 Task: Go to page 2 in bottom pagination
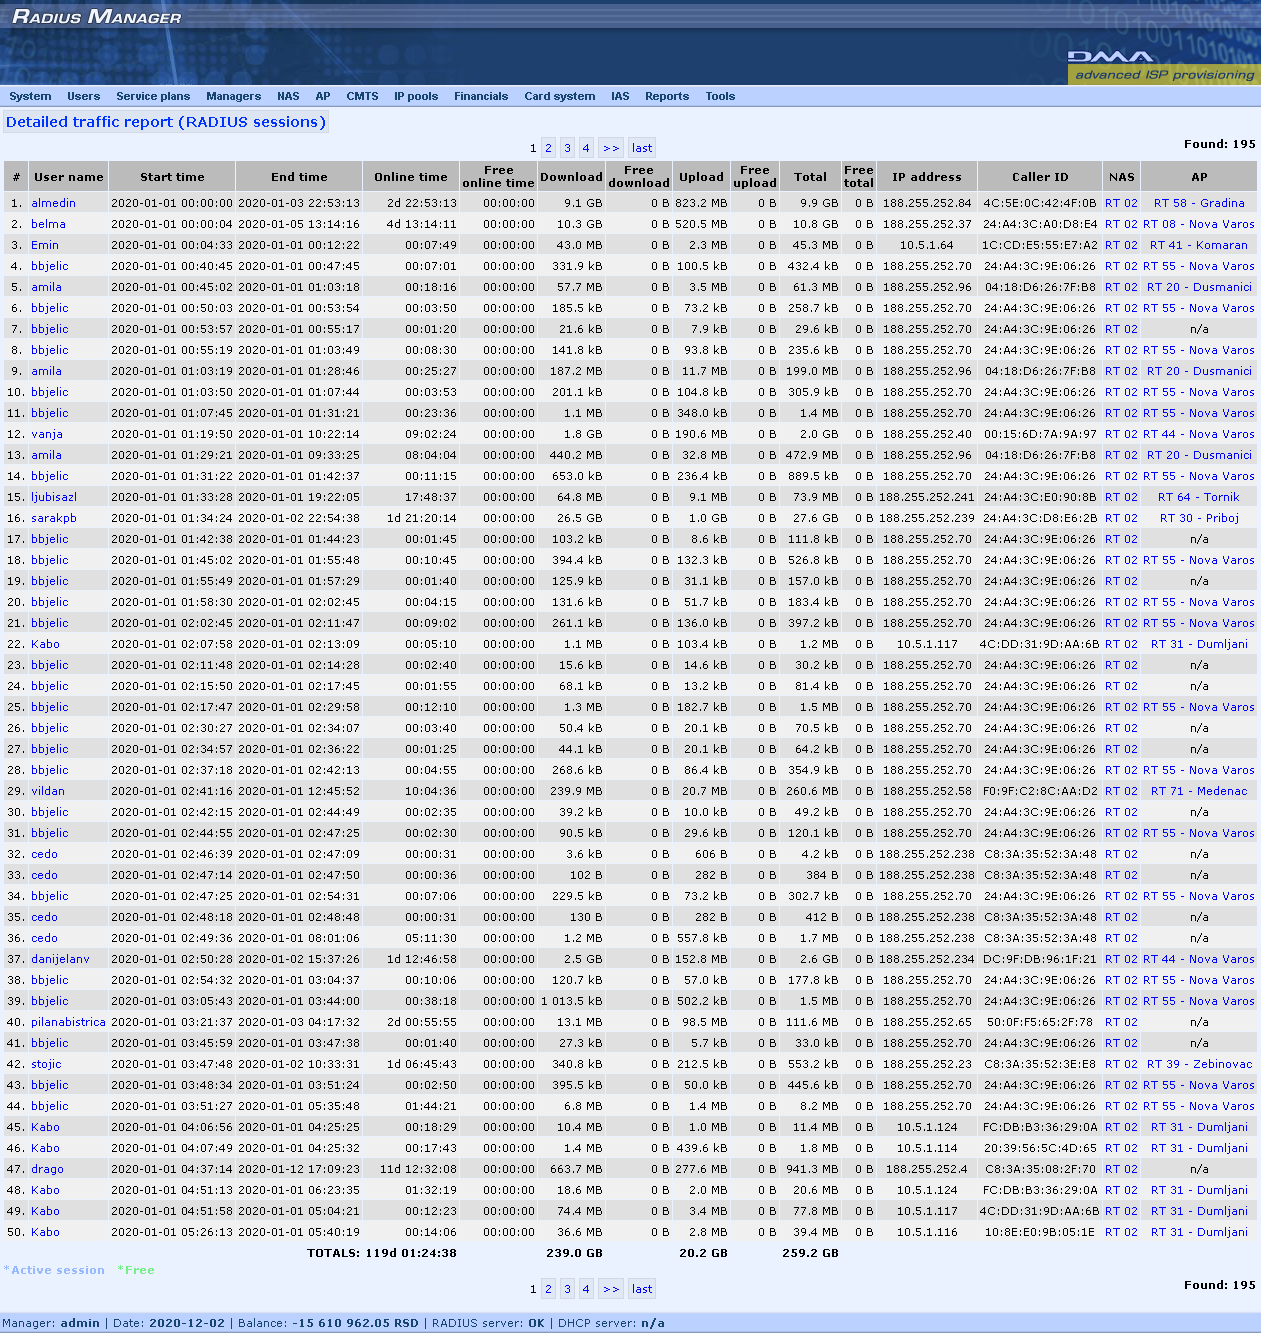548,1289
